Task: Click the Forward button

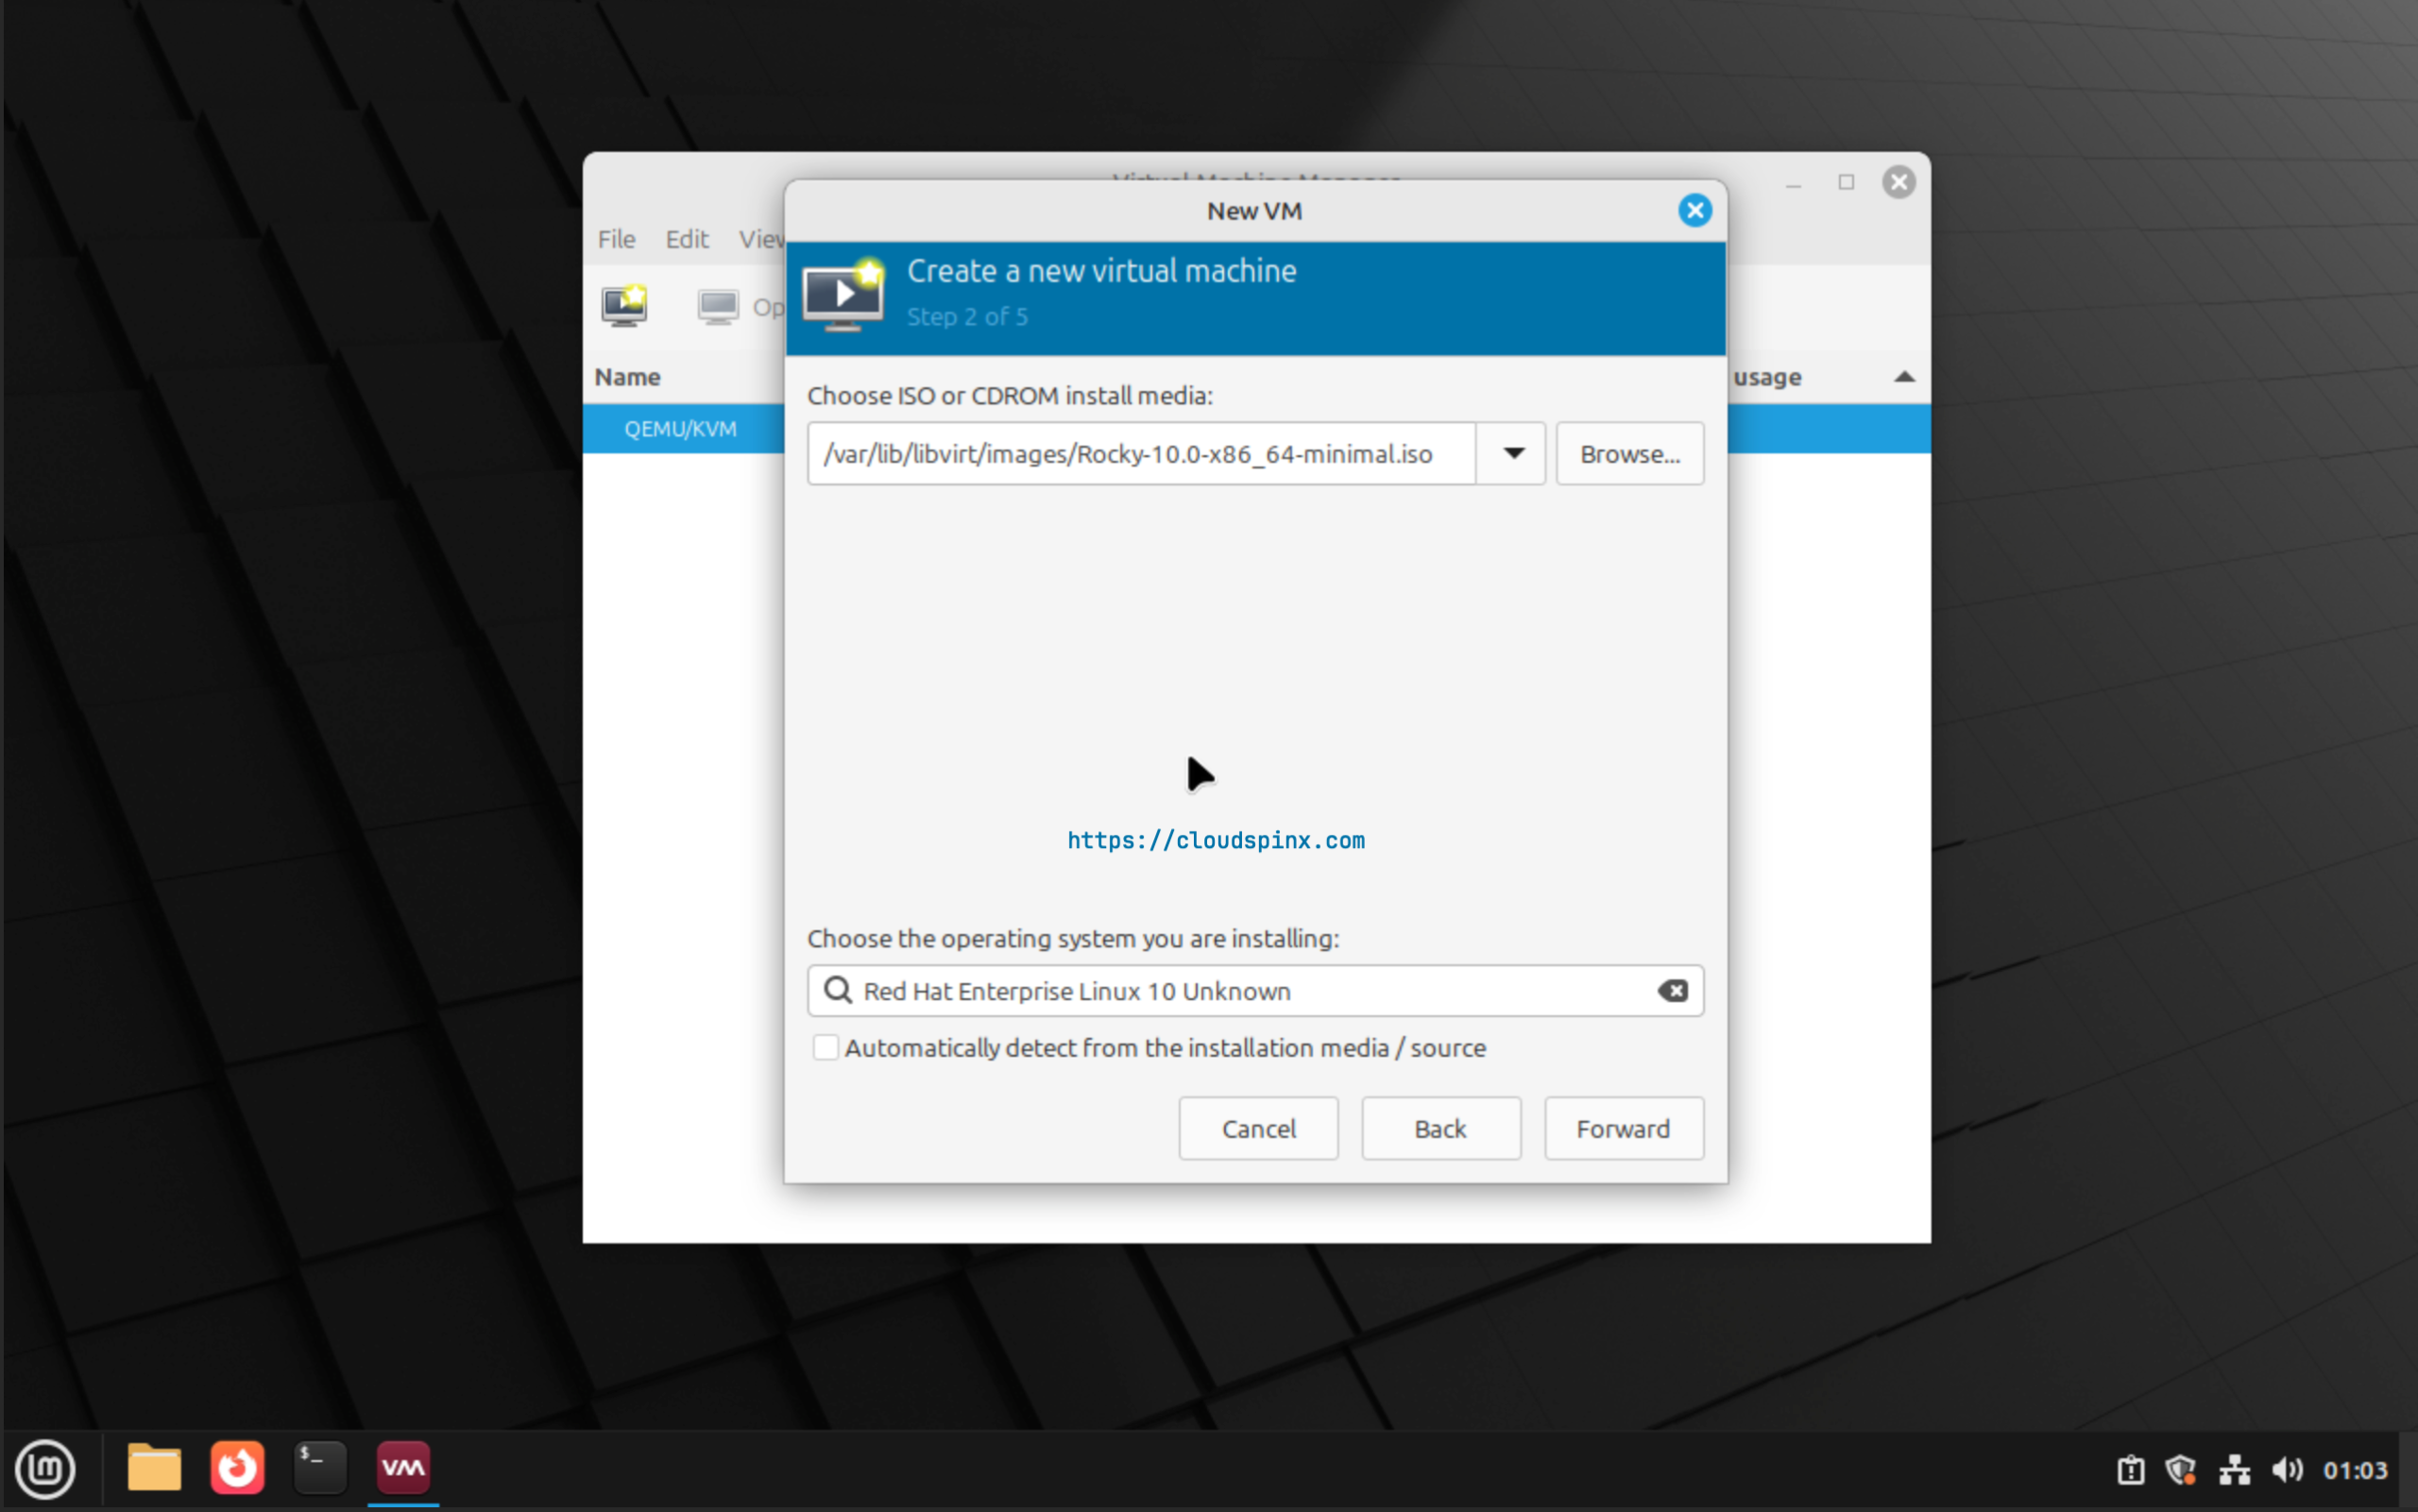Action: pyautogui.click(x=1622, y=1128)
